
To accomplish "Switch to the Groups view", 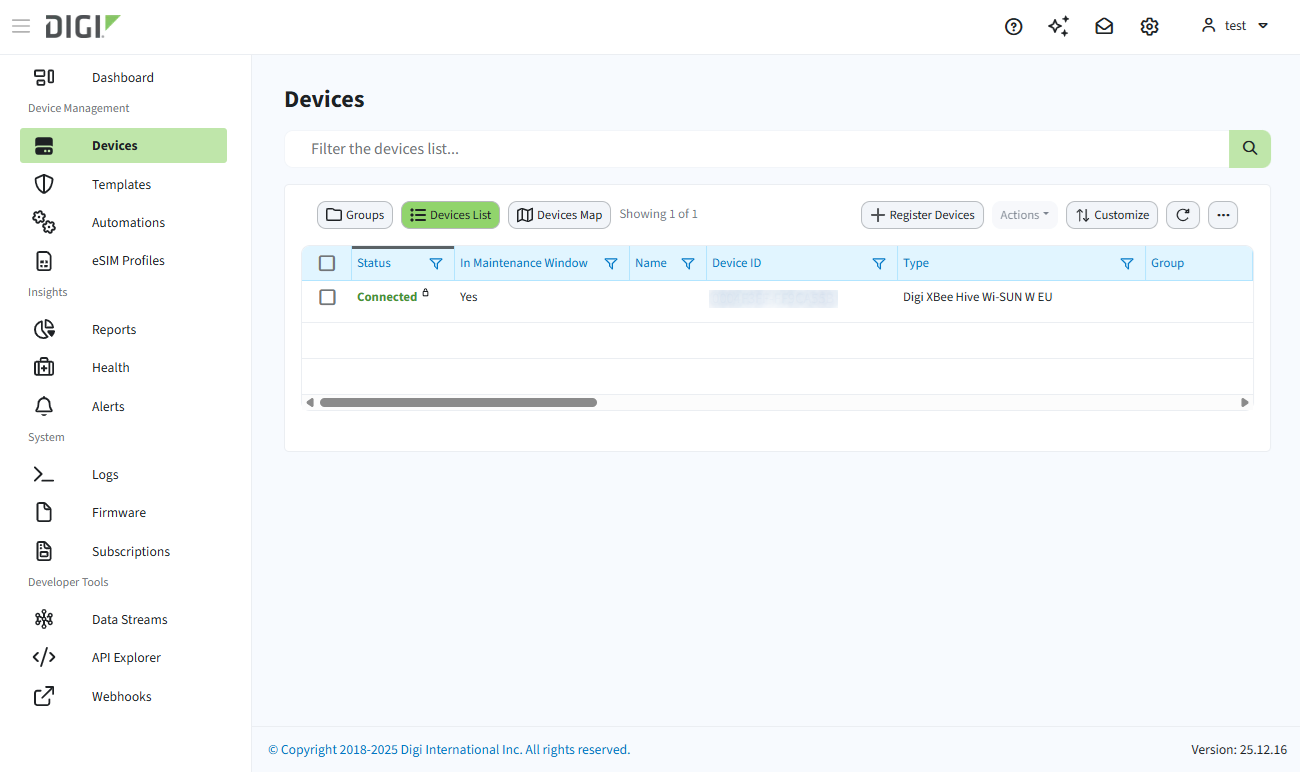I will 355,214.
